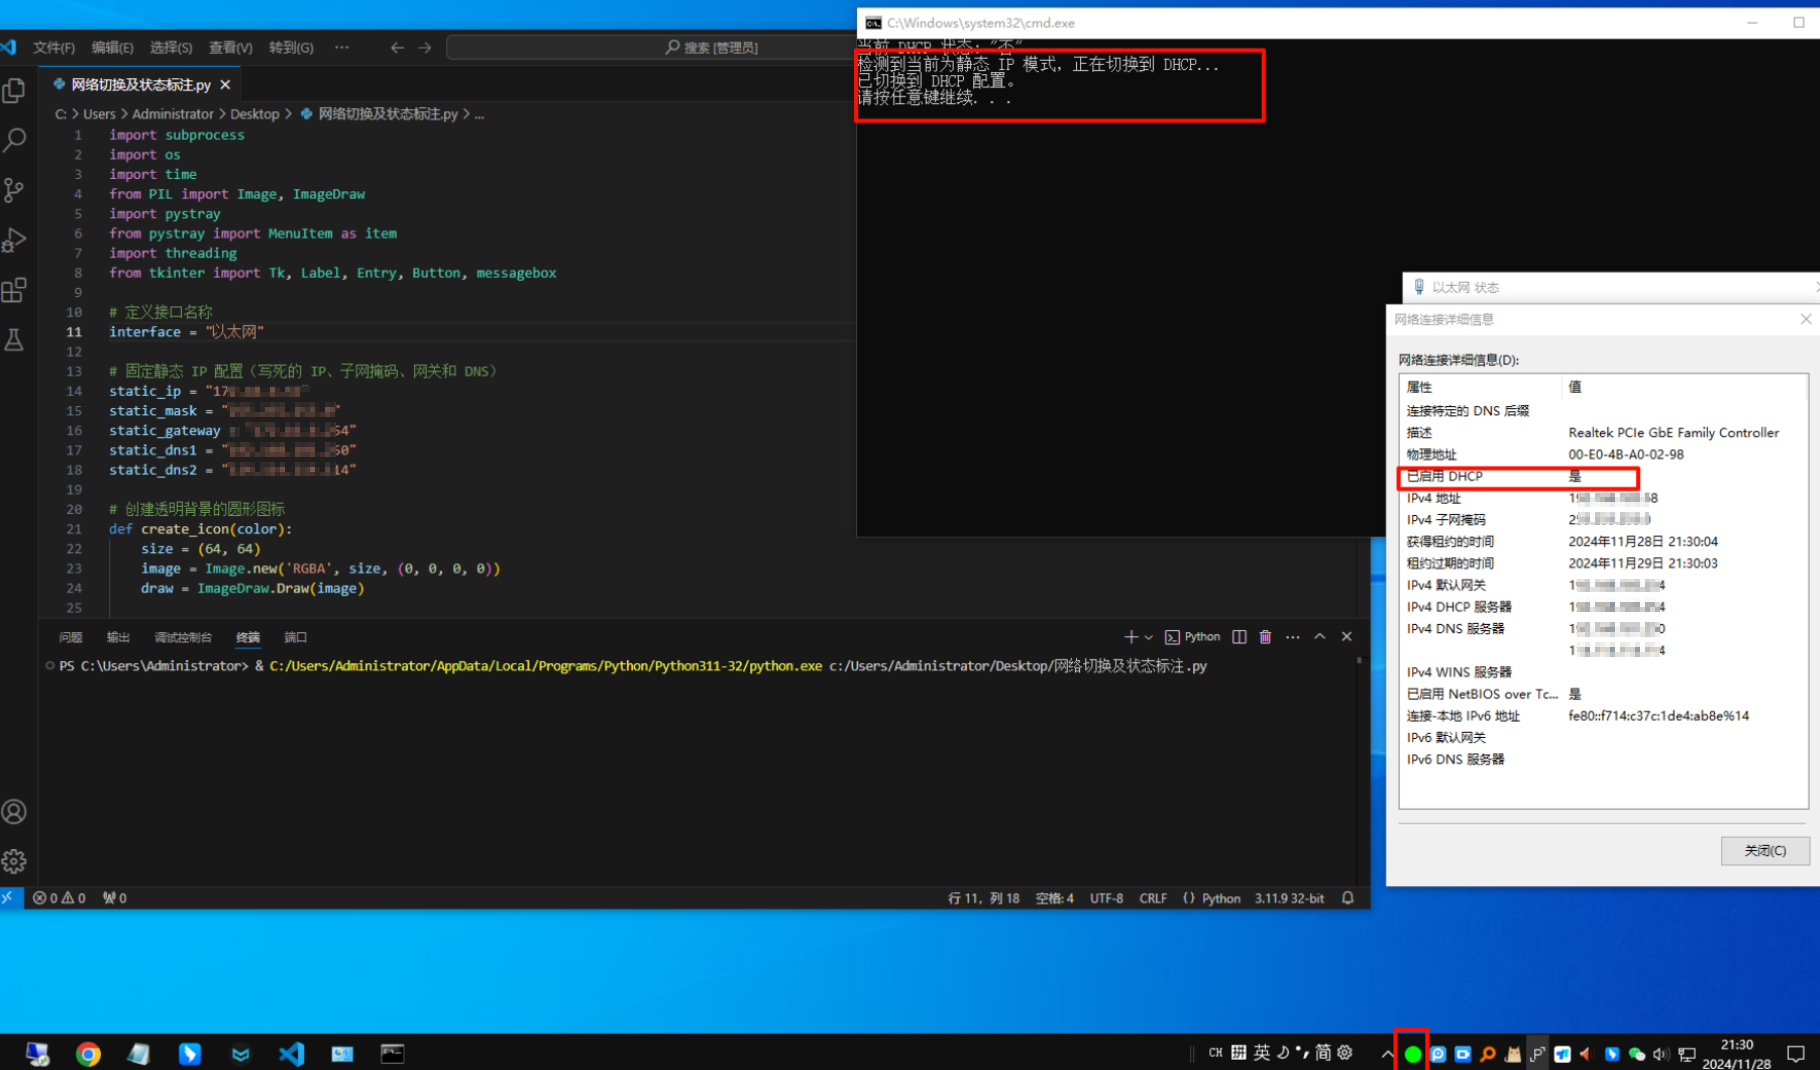1820x1070 pixels.
Task: Open the 文件(F) menu
Action: [54, 47]
